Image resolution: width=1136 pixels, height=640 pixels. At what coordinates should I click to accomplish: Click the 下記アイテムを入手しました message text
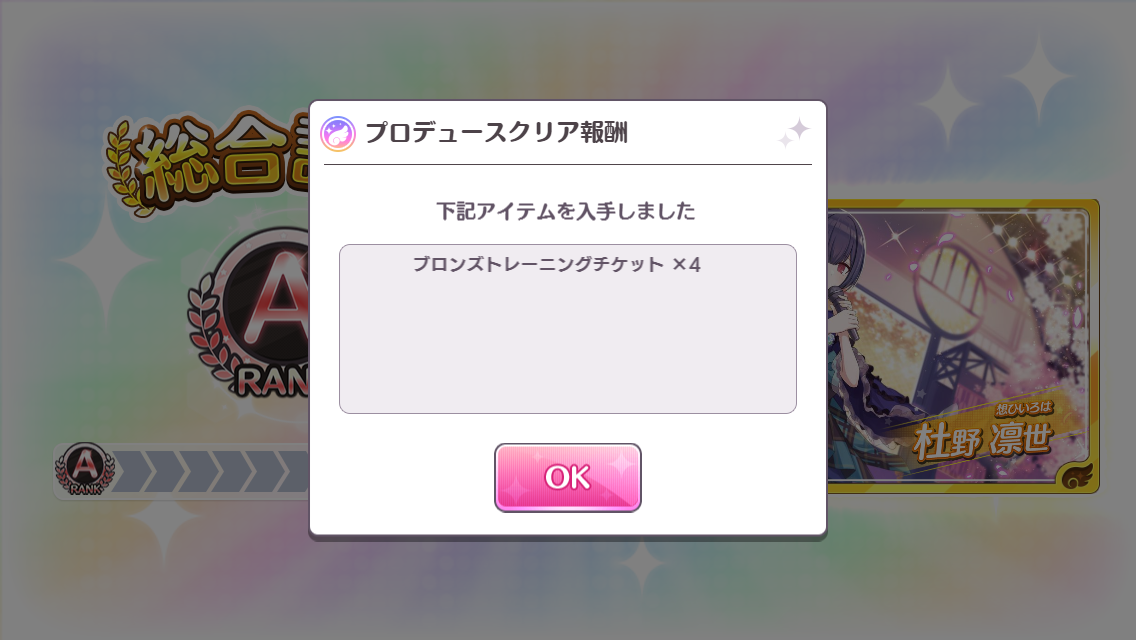coord(566,211)
